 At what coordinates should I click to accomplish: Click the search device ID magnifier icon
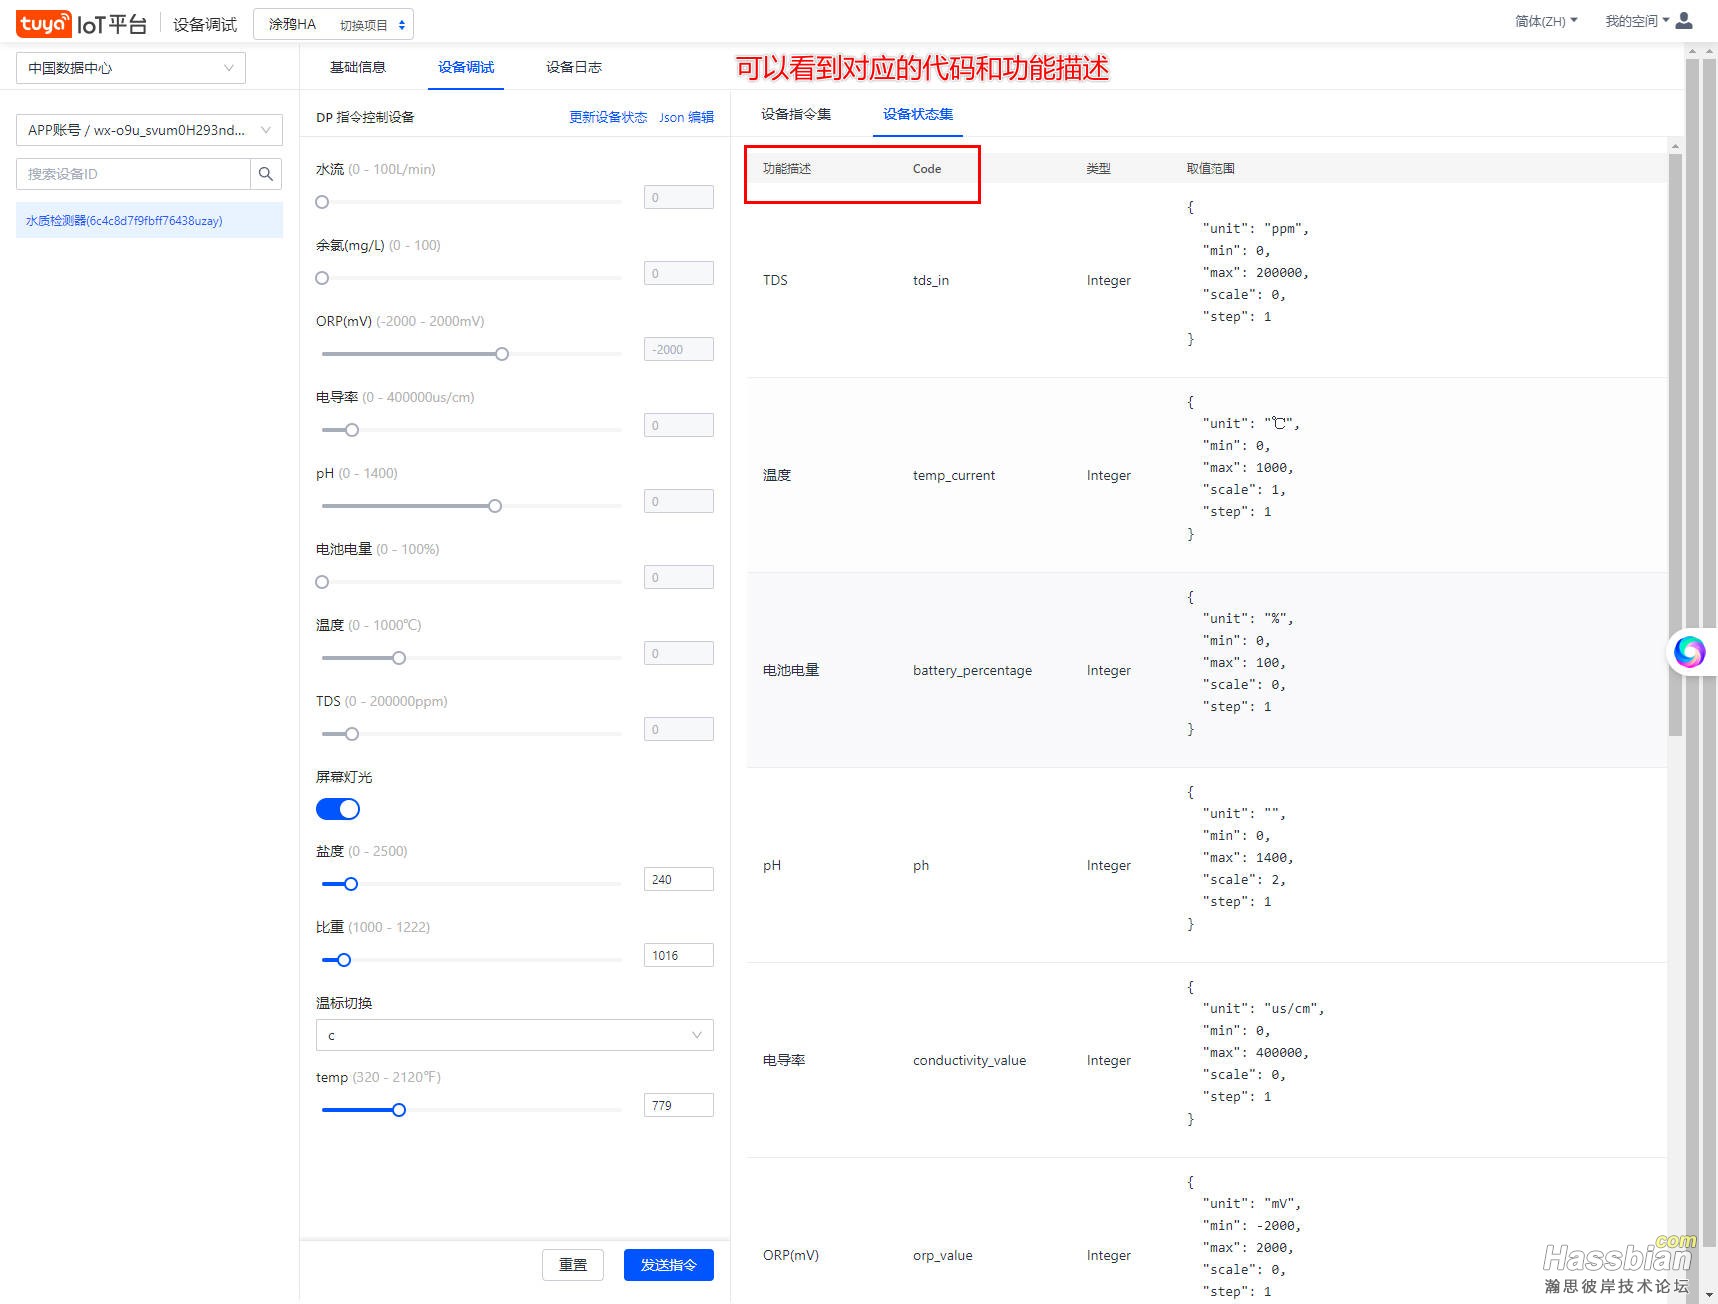[266, 174]
